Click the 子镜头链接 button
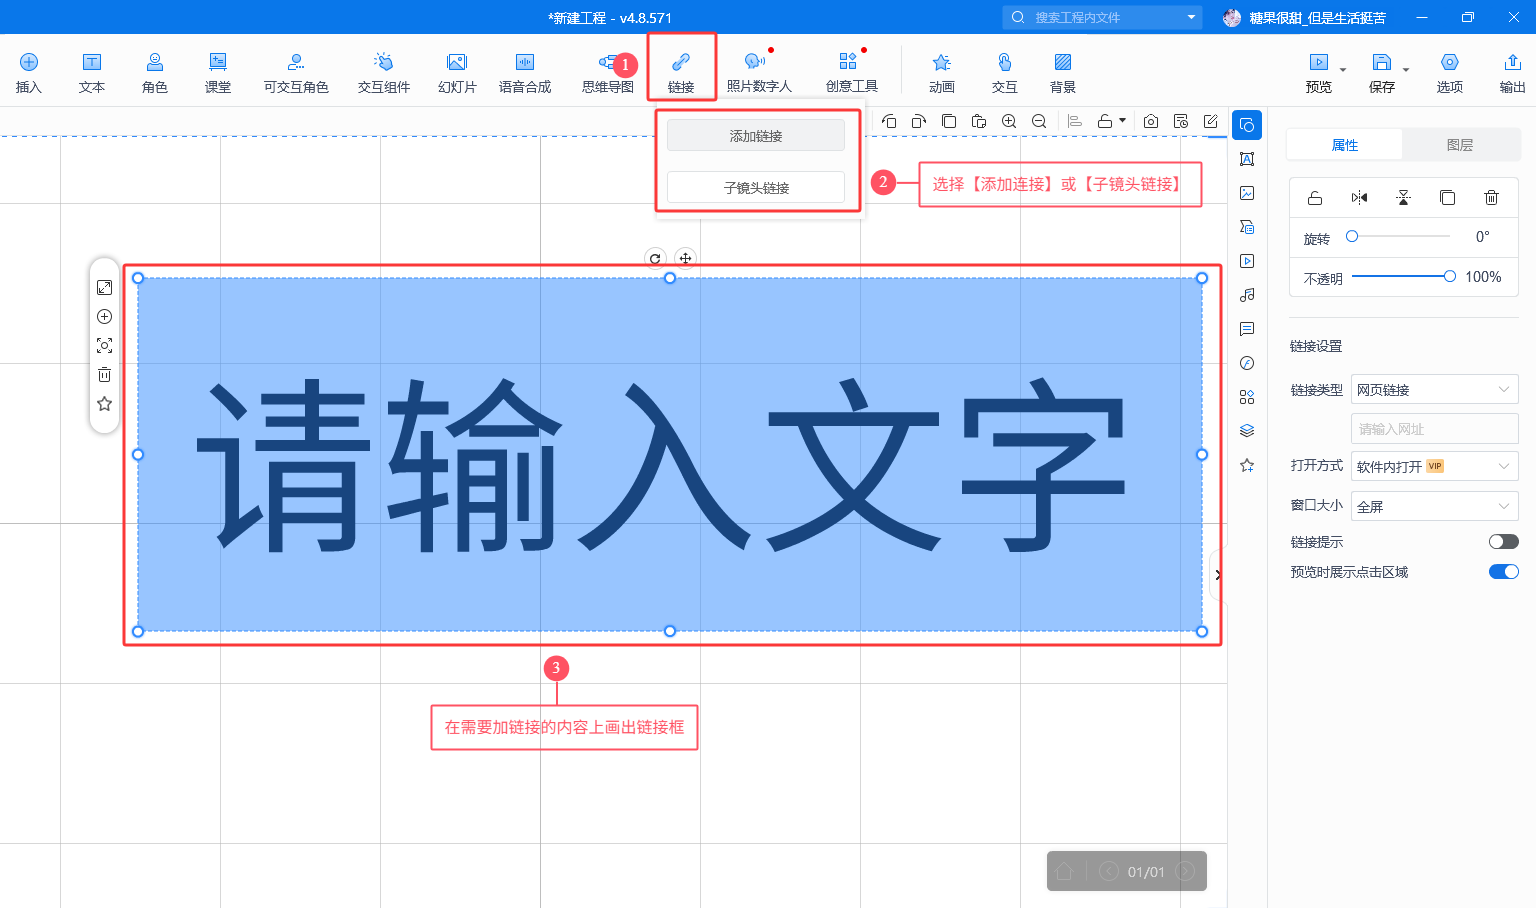Viewport: 1536px width, 908px height. (x=756, y=187)
